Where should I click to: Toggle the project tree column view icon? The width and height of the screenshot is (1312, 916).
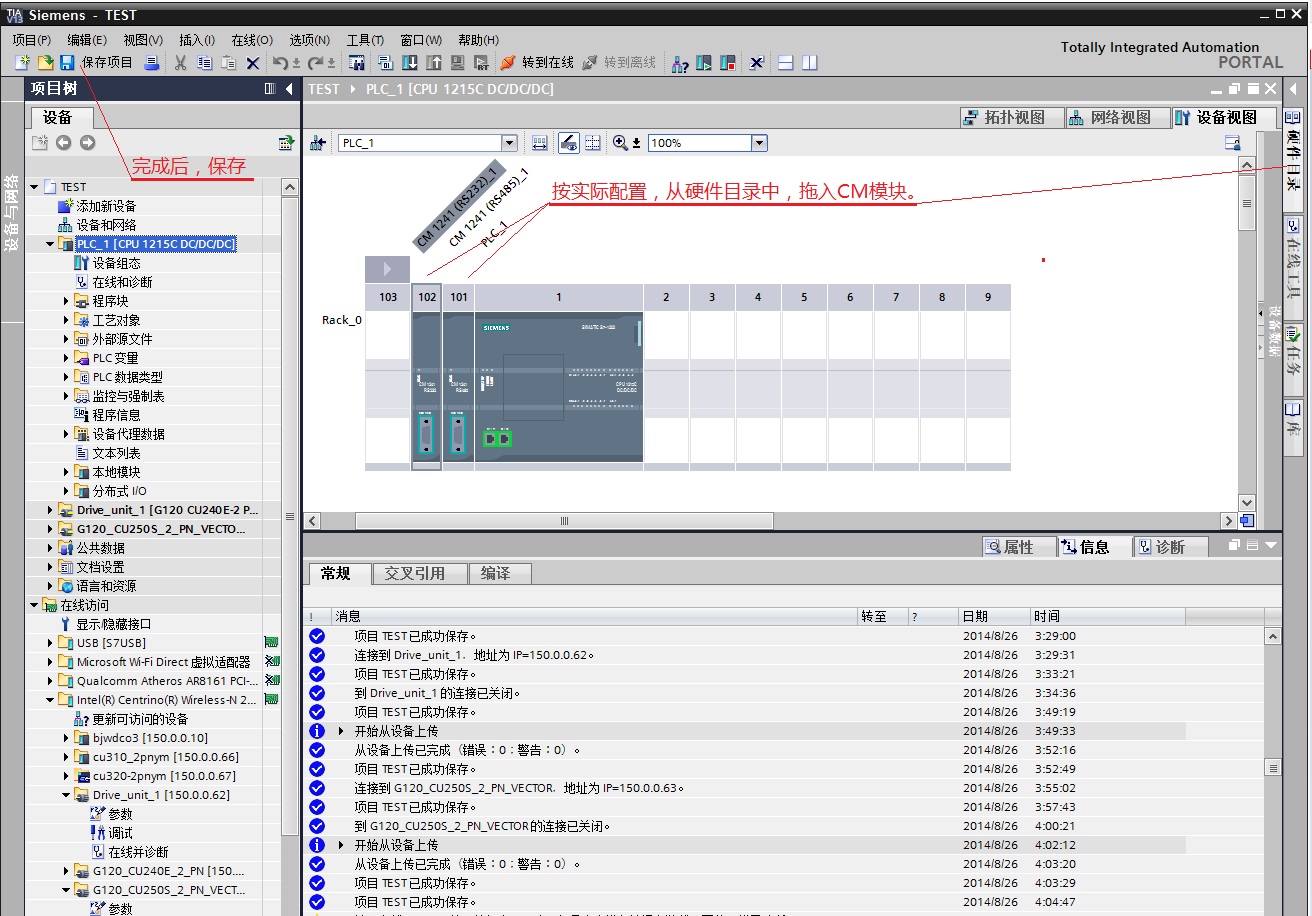tap(270, 89)
